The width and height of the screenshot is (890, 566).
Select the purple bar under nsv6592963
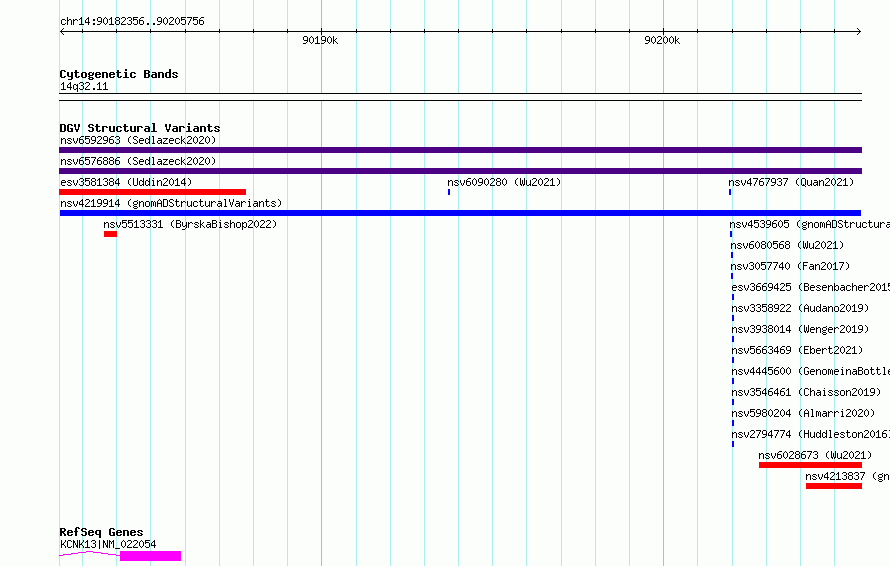460,150
